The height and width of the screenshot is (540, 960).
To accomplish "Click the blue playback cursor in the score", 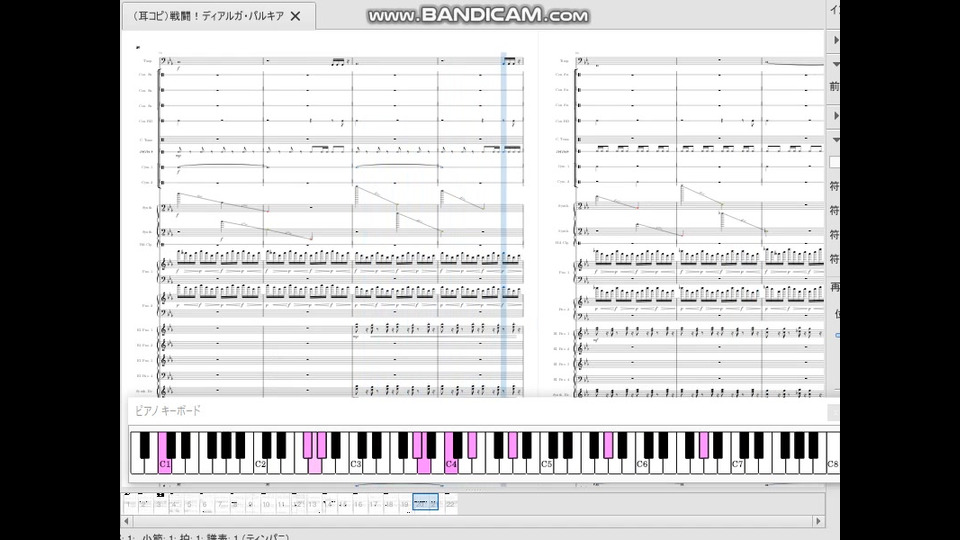I will (x=504, y=227).
